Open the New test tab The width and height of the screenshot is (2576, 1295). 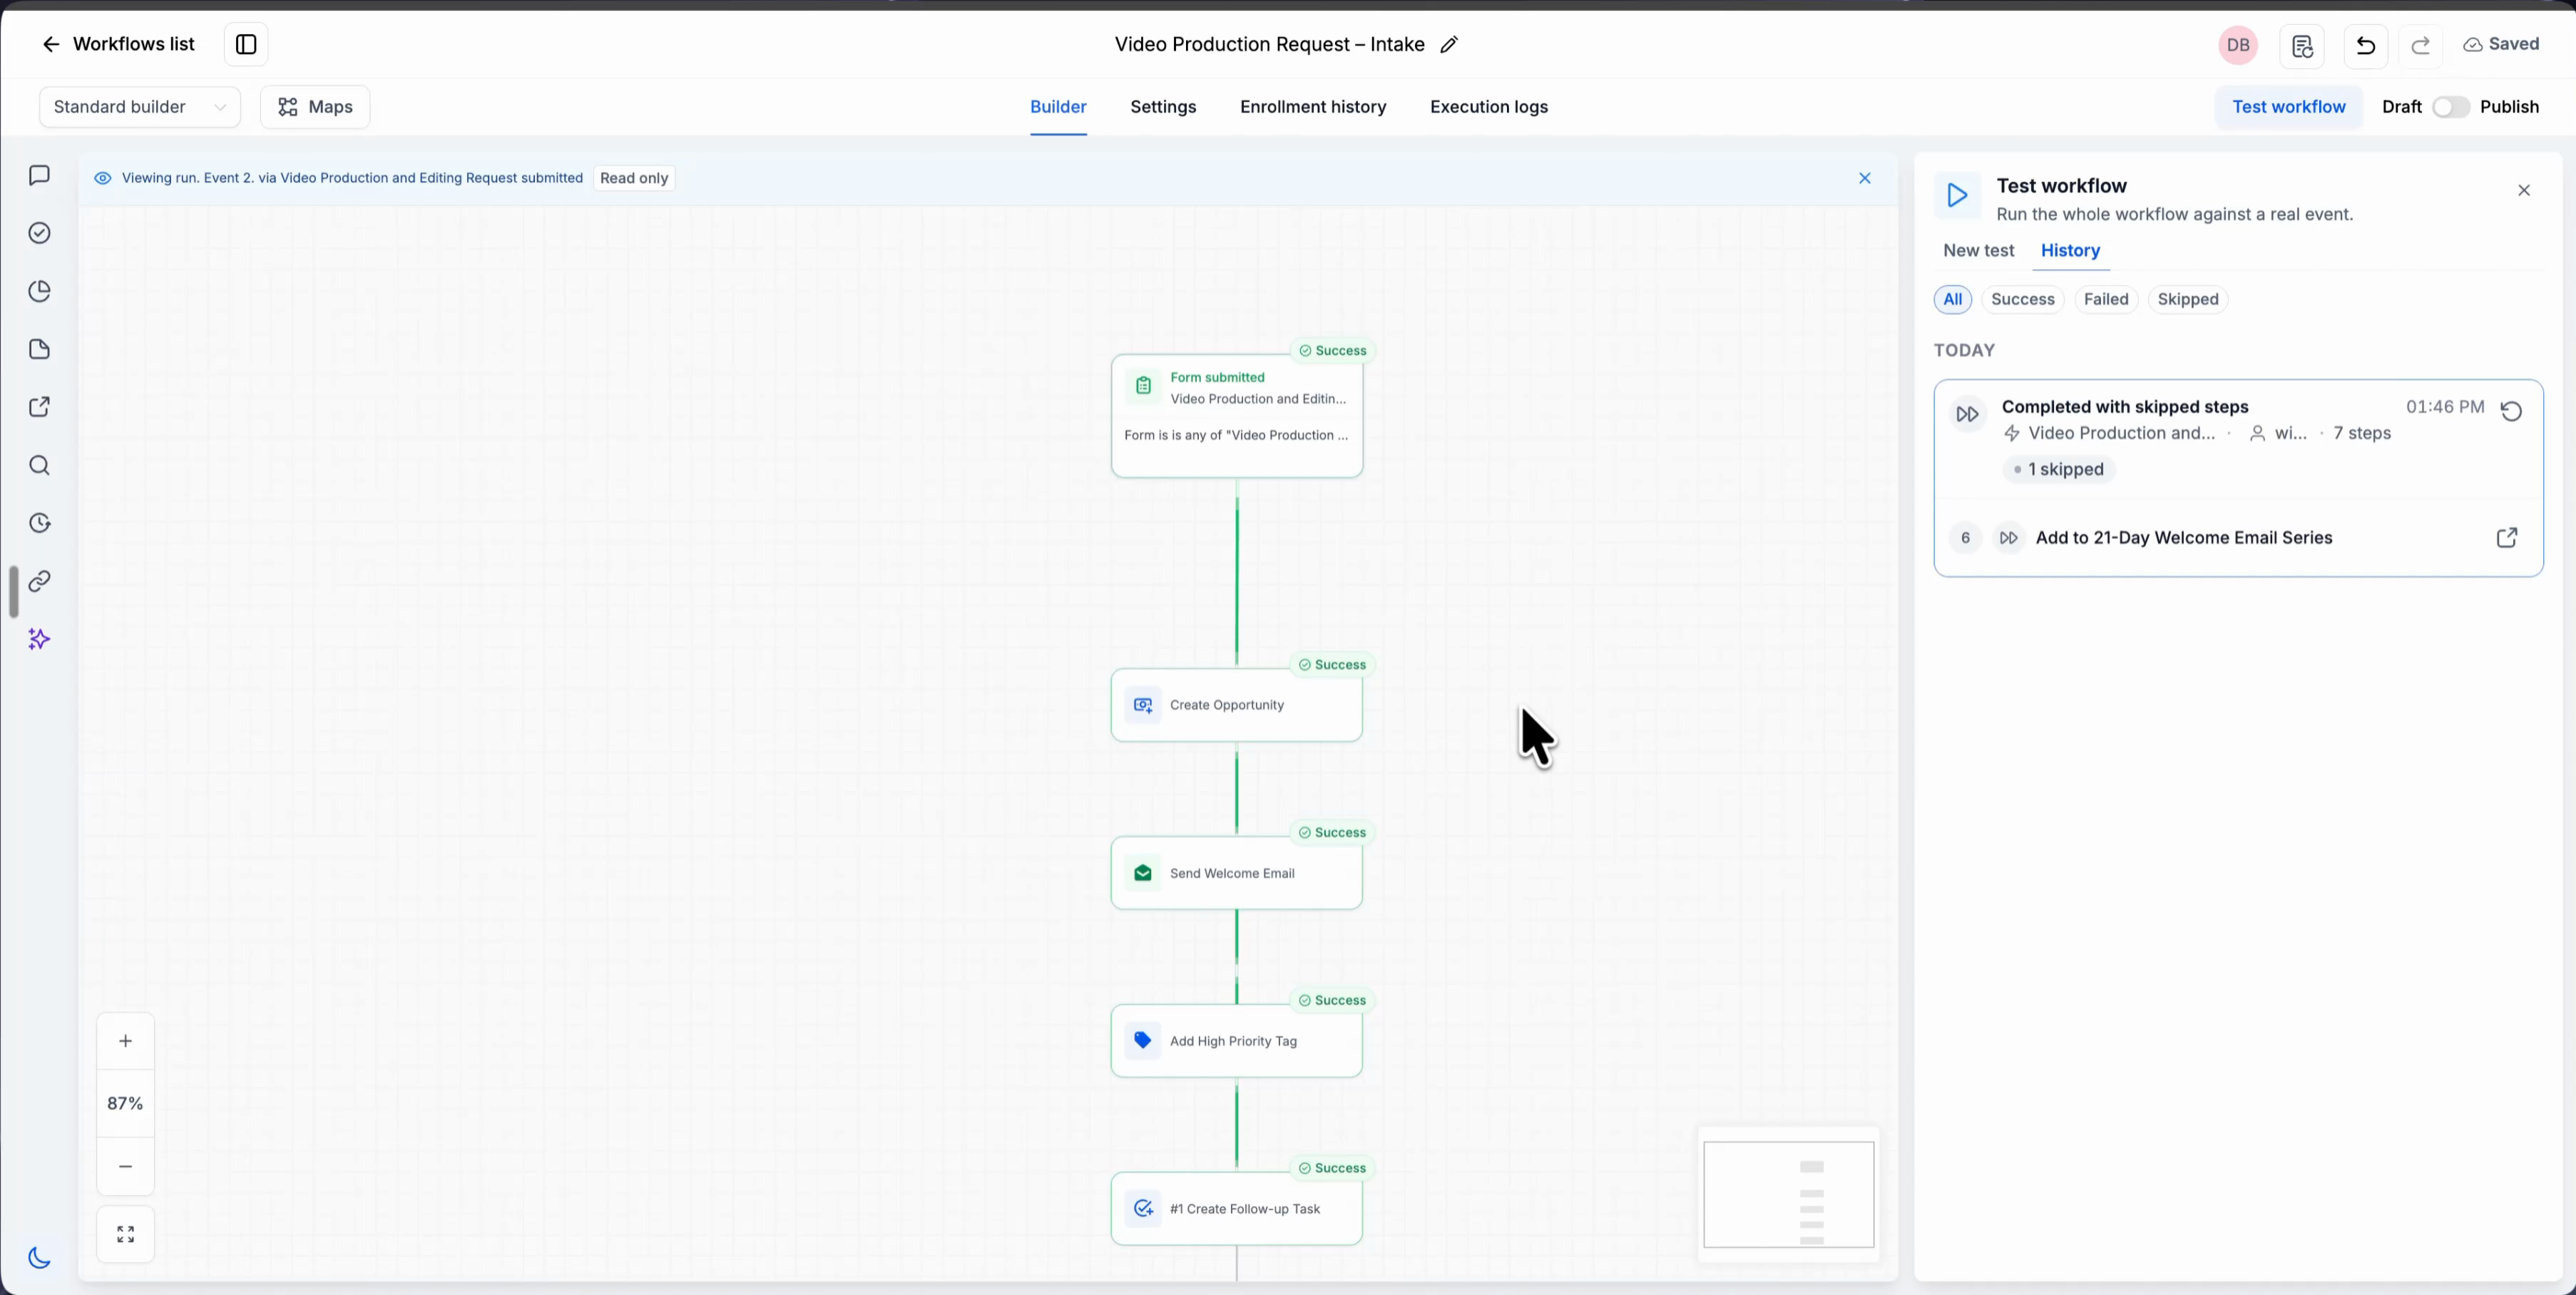coord(1978,250)
